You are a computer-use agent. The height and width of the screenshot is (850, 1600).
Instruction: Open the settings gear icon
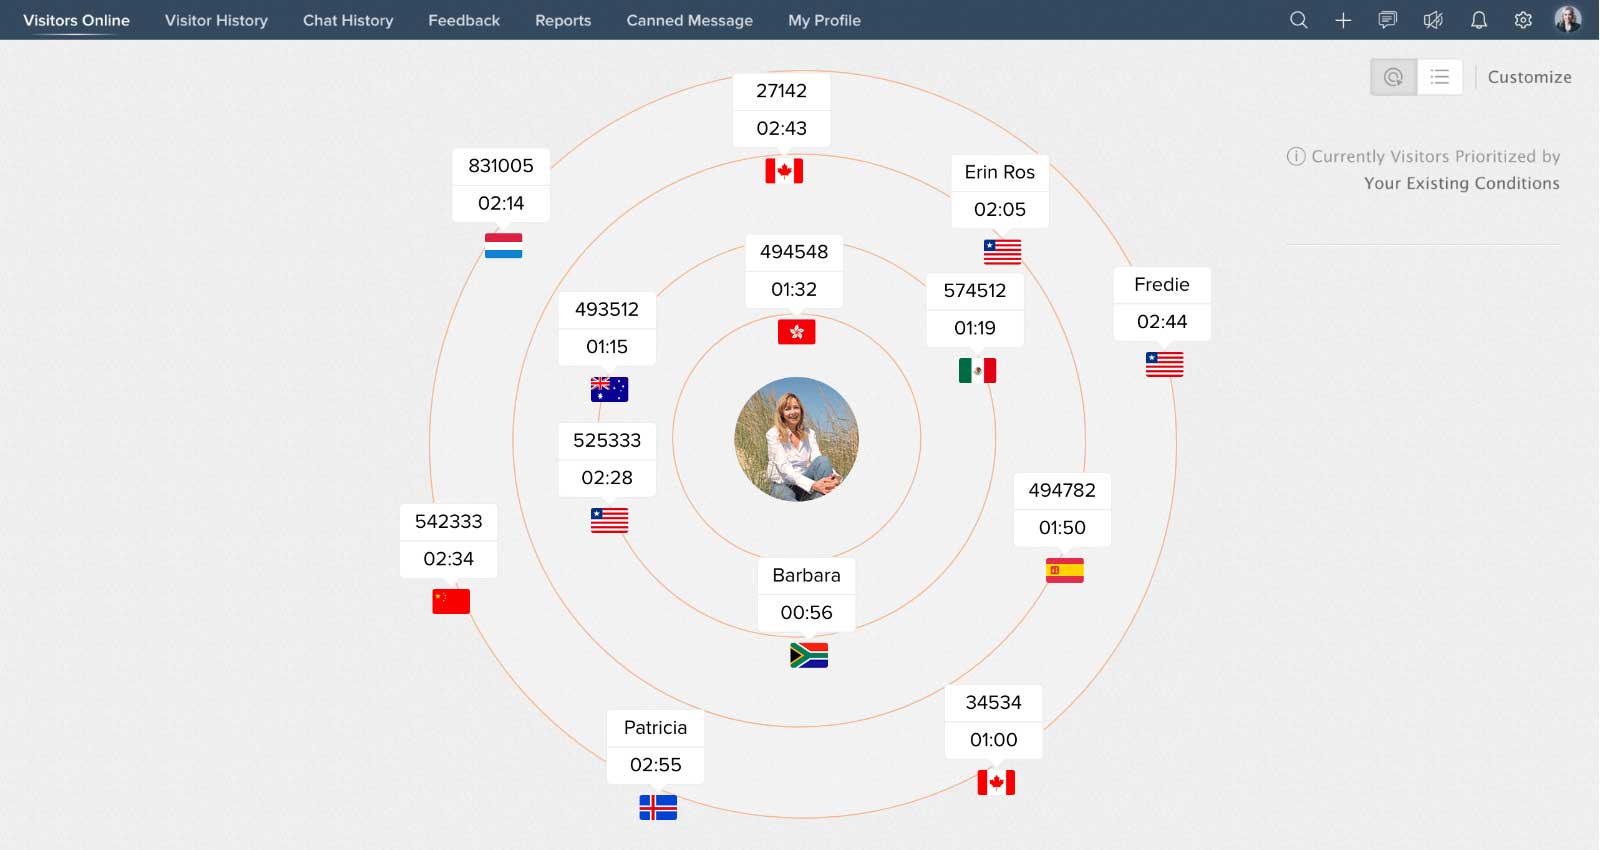point(1523,20)
